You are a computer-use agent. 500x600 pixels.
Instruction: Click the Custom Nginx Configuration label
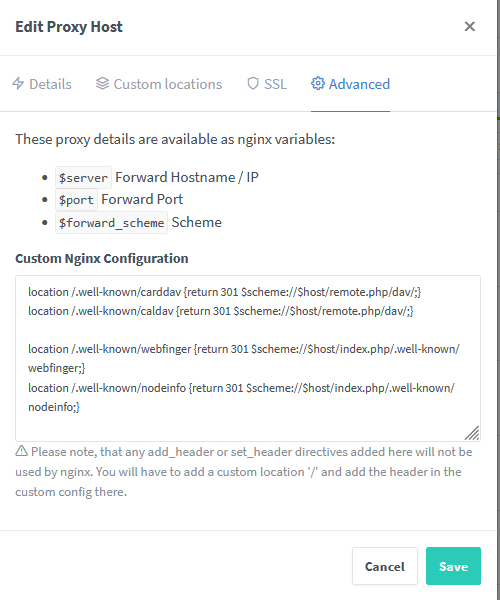pyautogui.click(x=102, y=258)
